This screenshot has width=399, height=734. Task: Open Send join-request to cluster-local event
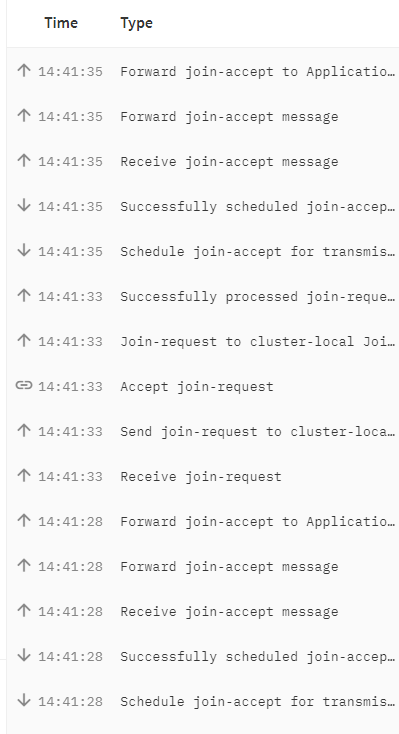click(203, 431)
